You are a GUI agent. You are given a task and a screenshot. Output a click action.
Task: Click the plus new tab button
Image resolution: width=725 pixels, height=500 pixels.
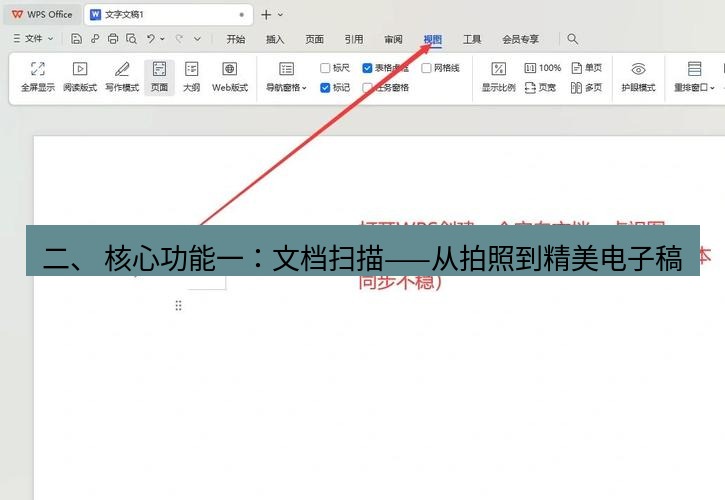[266, 15]
